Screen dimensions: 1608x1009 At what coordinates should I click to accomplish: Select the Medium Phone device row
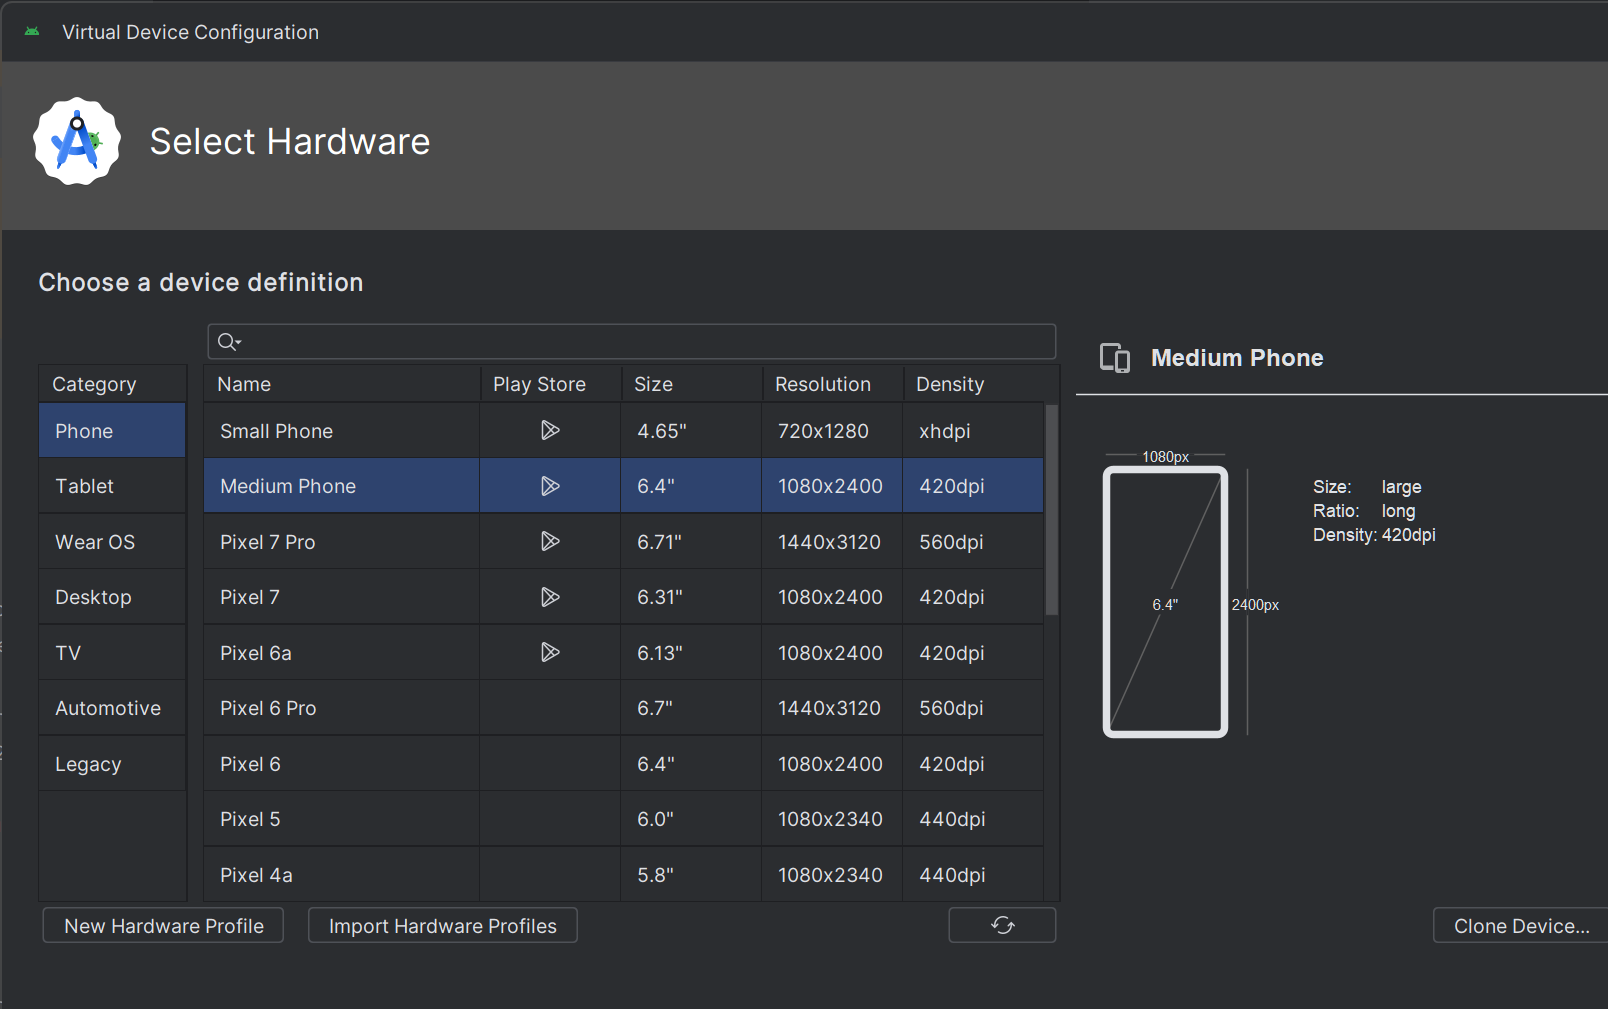click(x=624, y=486)
